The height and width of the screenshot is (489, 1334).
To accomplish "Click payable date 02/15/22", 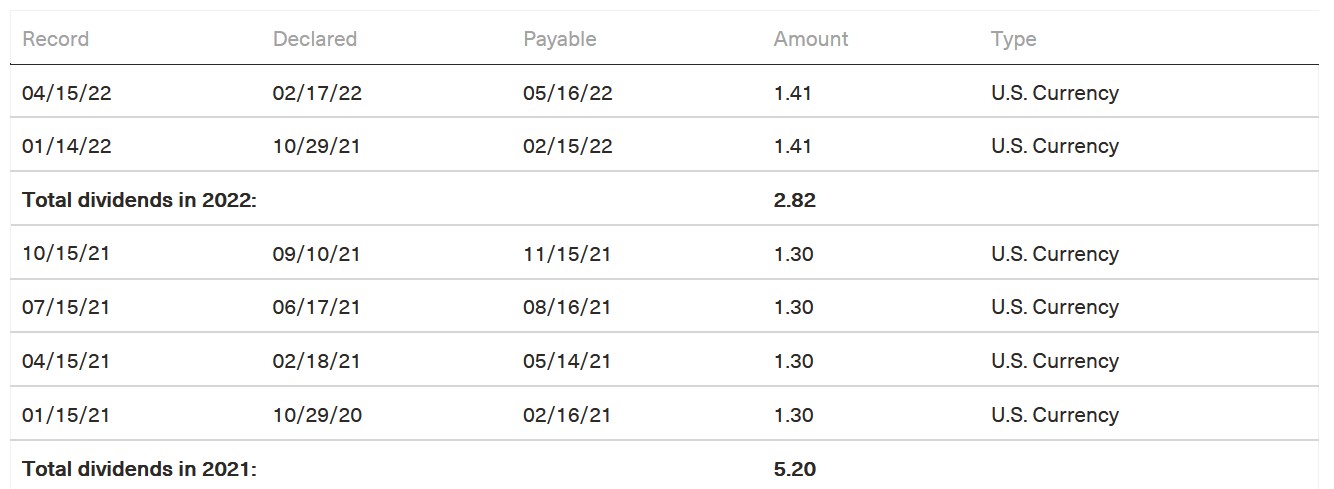I will point(567,146).
